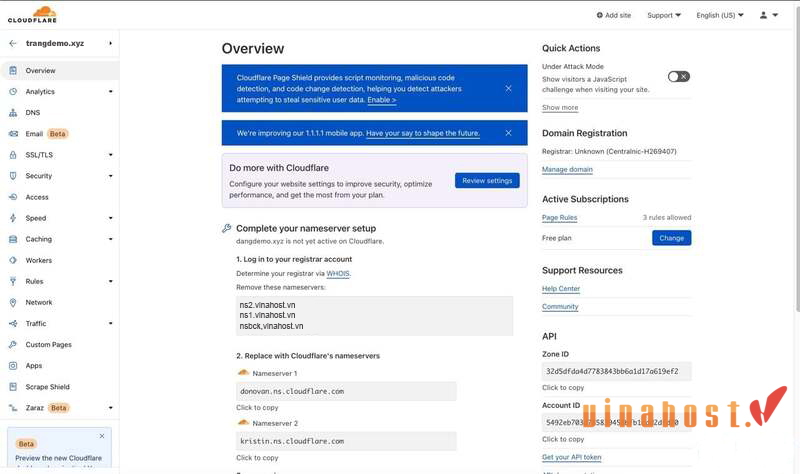The width and height of the screenshot is (800, 474).
Task: Open the Community link
Action: pos(560,307)
